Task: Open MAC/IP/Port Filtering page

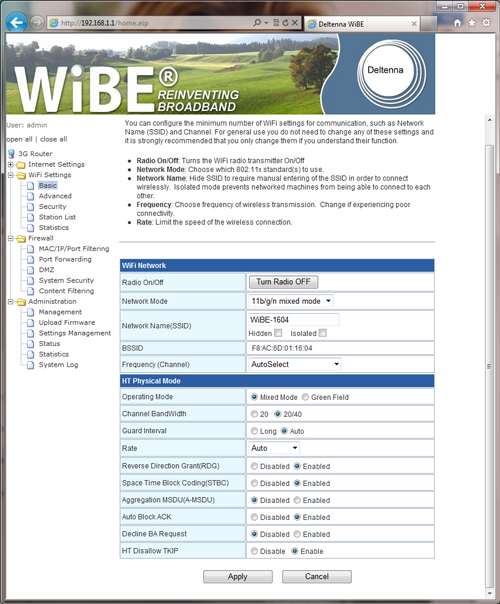Action: [74, 249]
